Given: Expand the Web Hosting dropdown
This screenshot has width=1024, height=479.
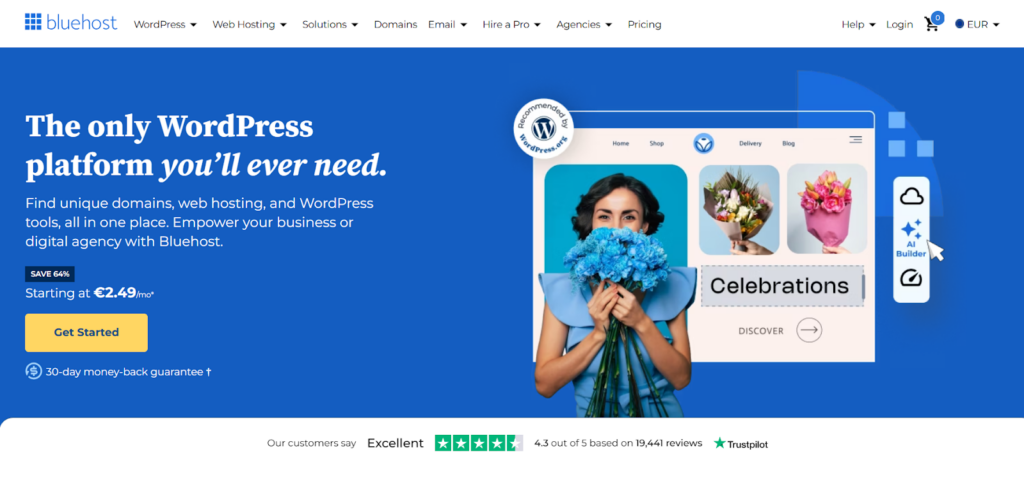Looking at the screenshot, I should point(249,25).
